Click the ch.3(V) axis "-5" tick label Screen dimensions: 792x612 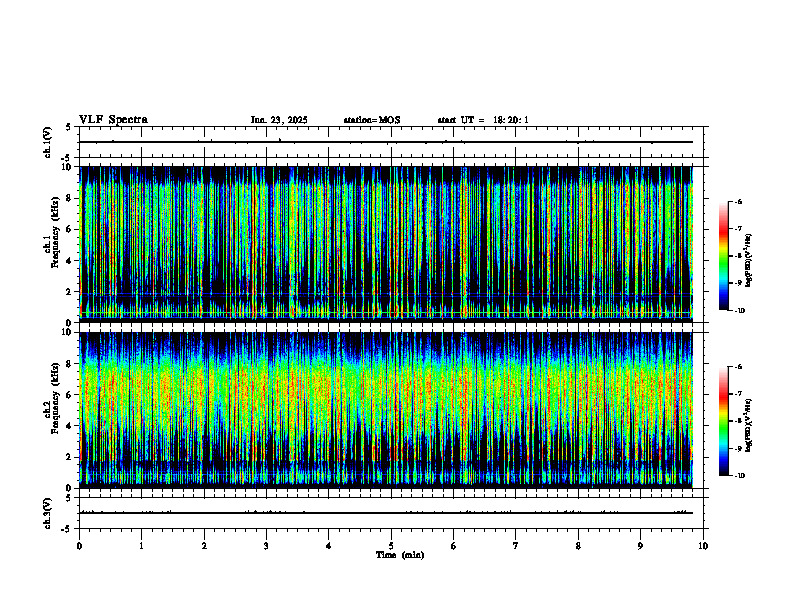[66, 529]
